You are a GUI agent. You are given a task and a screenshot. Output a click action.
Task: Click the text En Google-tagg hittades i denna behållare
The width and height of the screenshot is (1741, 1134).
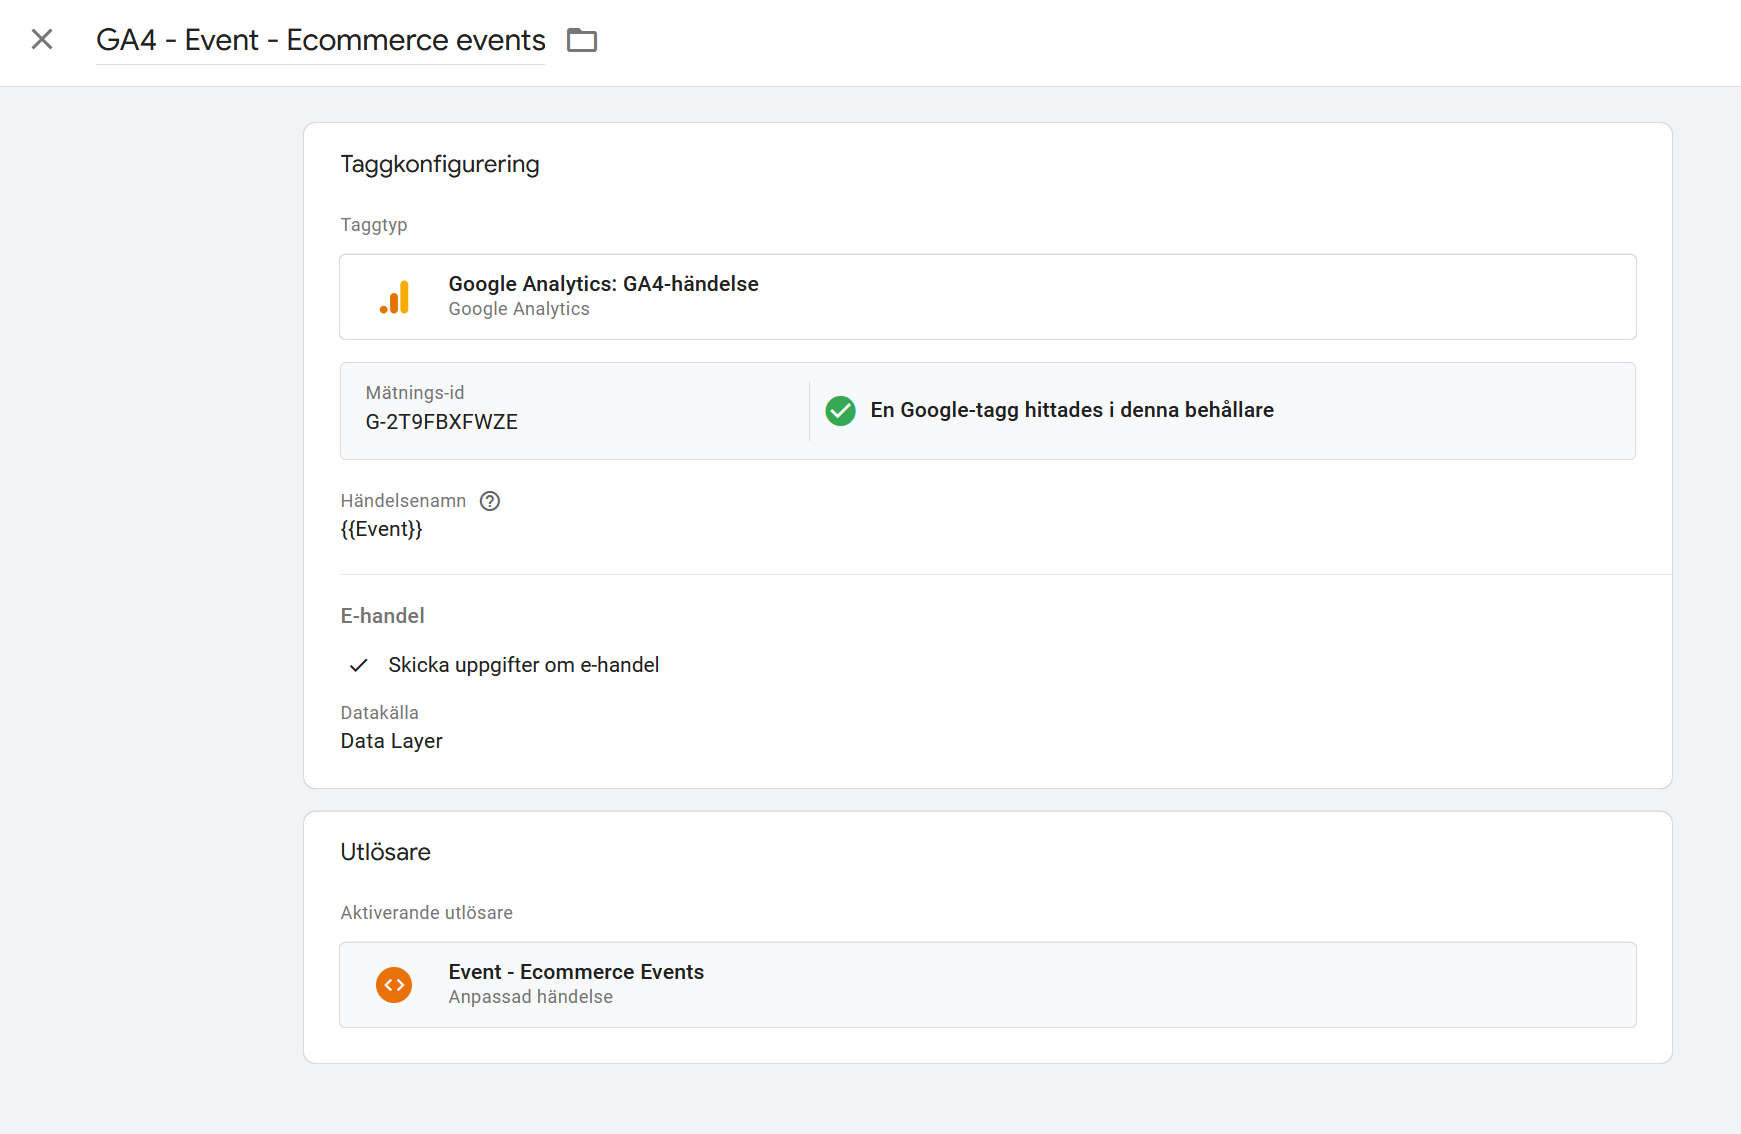tap(1072, 410)
